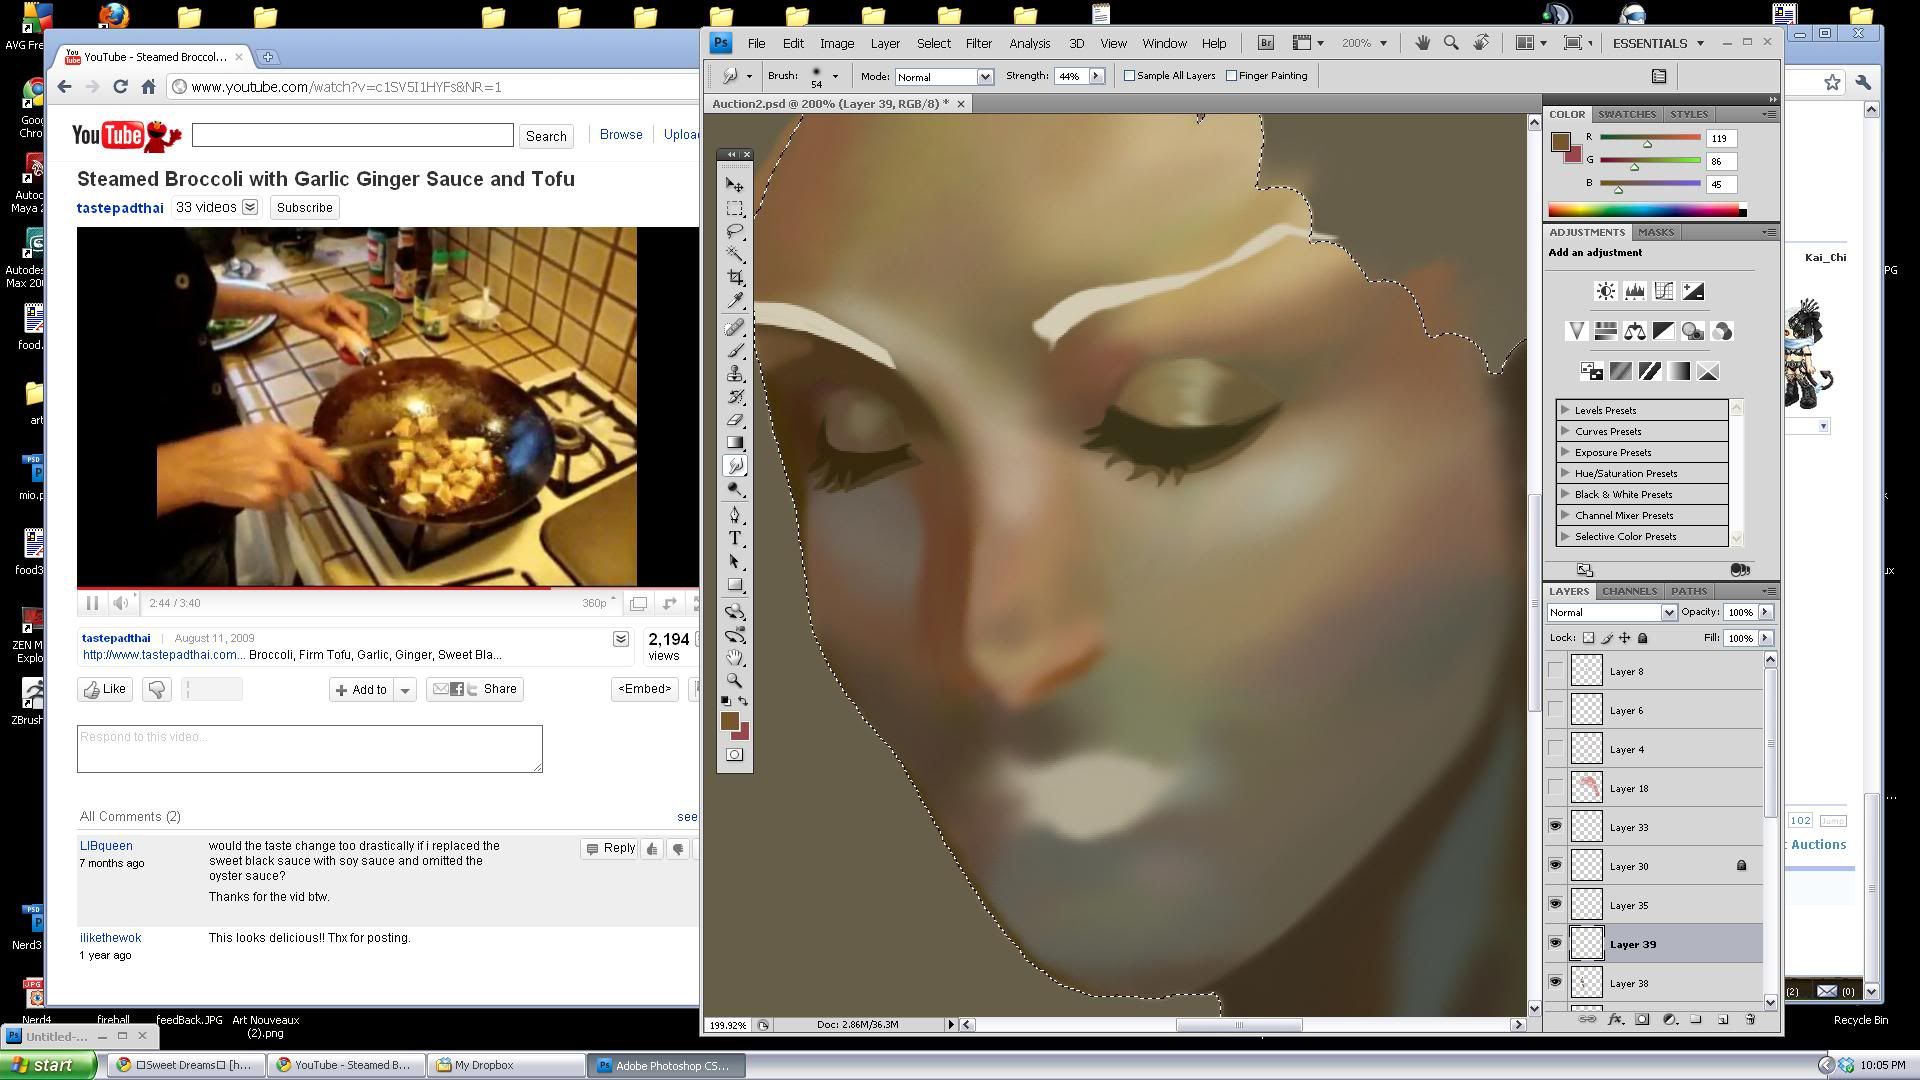This screenshot has height=1080, width=1920.
Task: Add Photo Filter adjustment icon
Action: (1693, 331)
